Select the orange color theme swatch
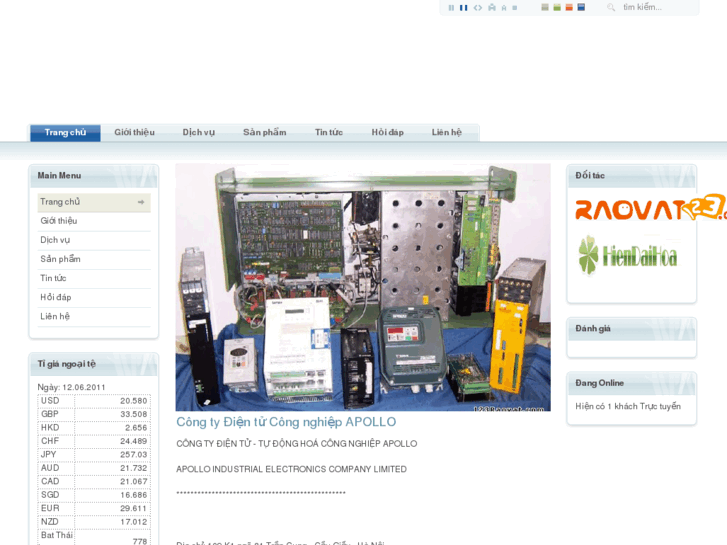Image resolution: width=727 pixels, height=545 pixels. [x=569, y=8]
